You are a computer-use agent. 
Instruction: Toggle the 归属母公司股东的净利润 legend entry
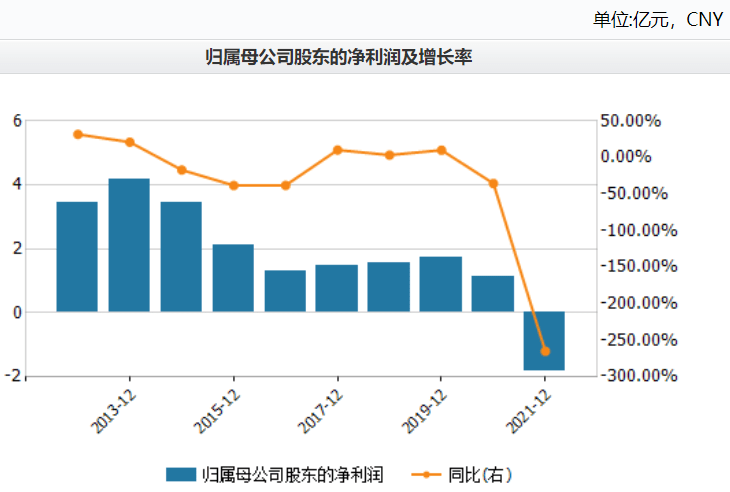[x=292, y=474]
